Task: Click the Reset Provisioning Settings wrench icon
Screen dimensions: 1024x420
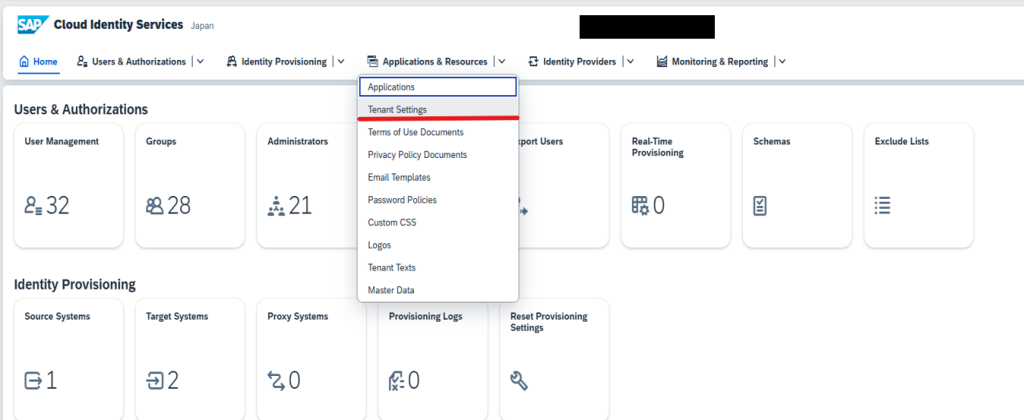Action: tap(518, 380)
